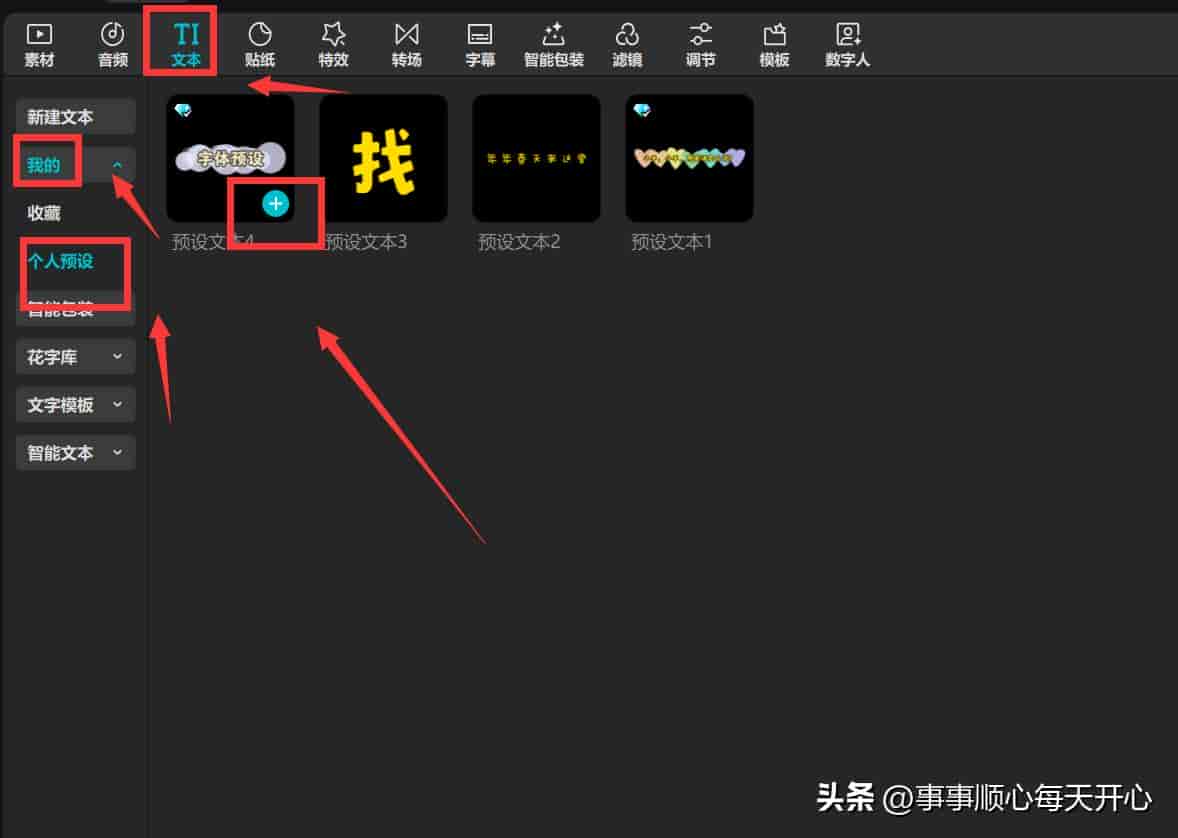1178x838 pixels.
Task: Open the 滤镜 filters tab
Action: point(627,45)
